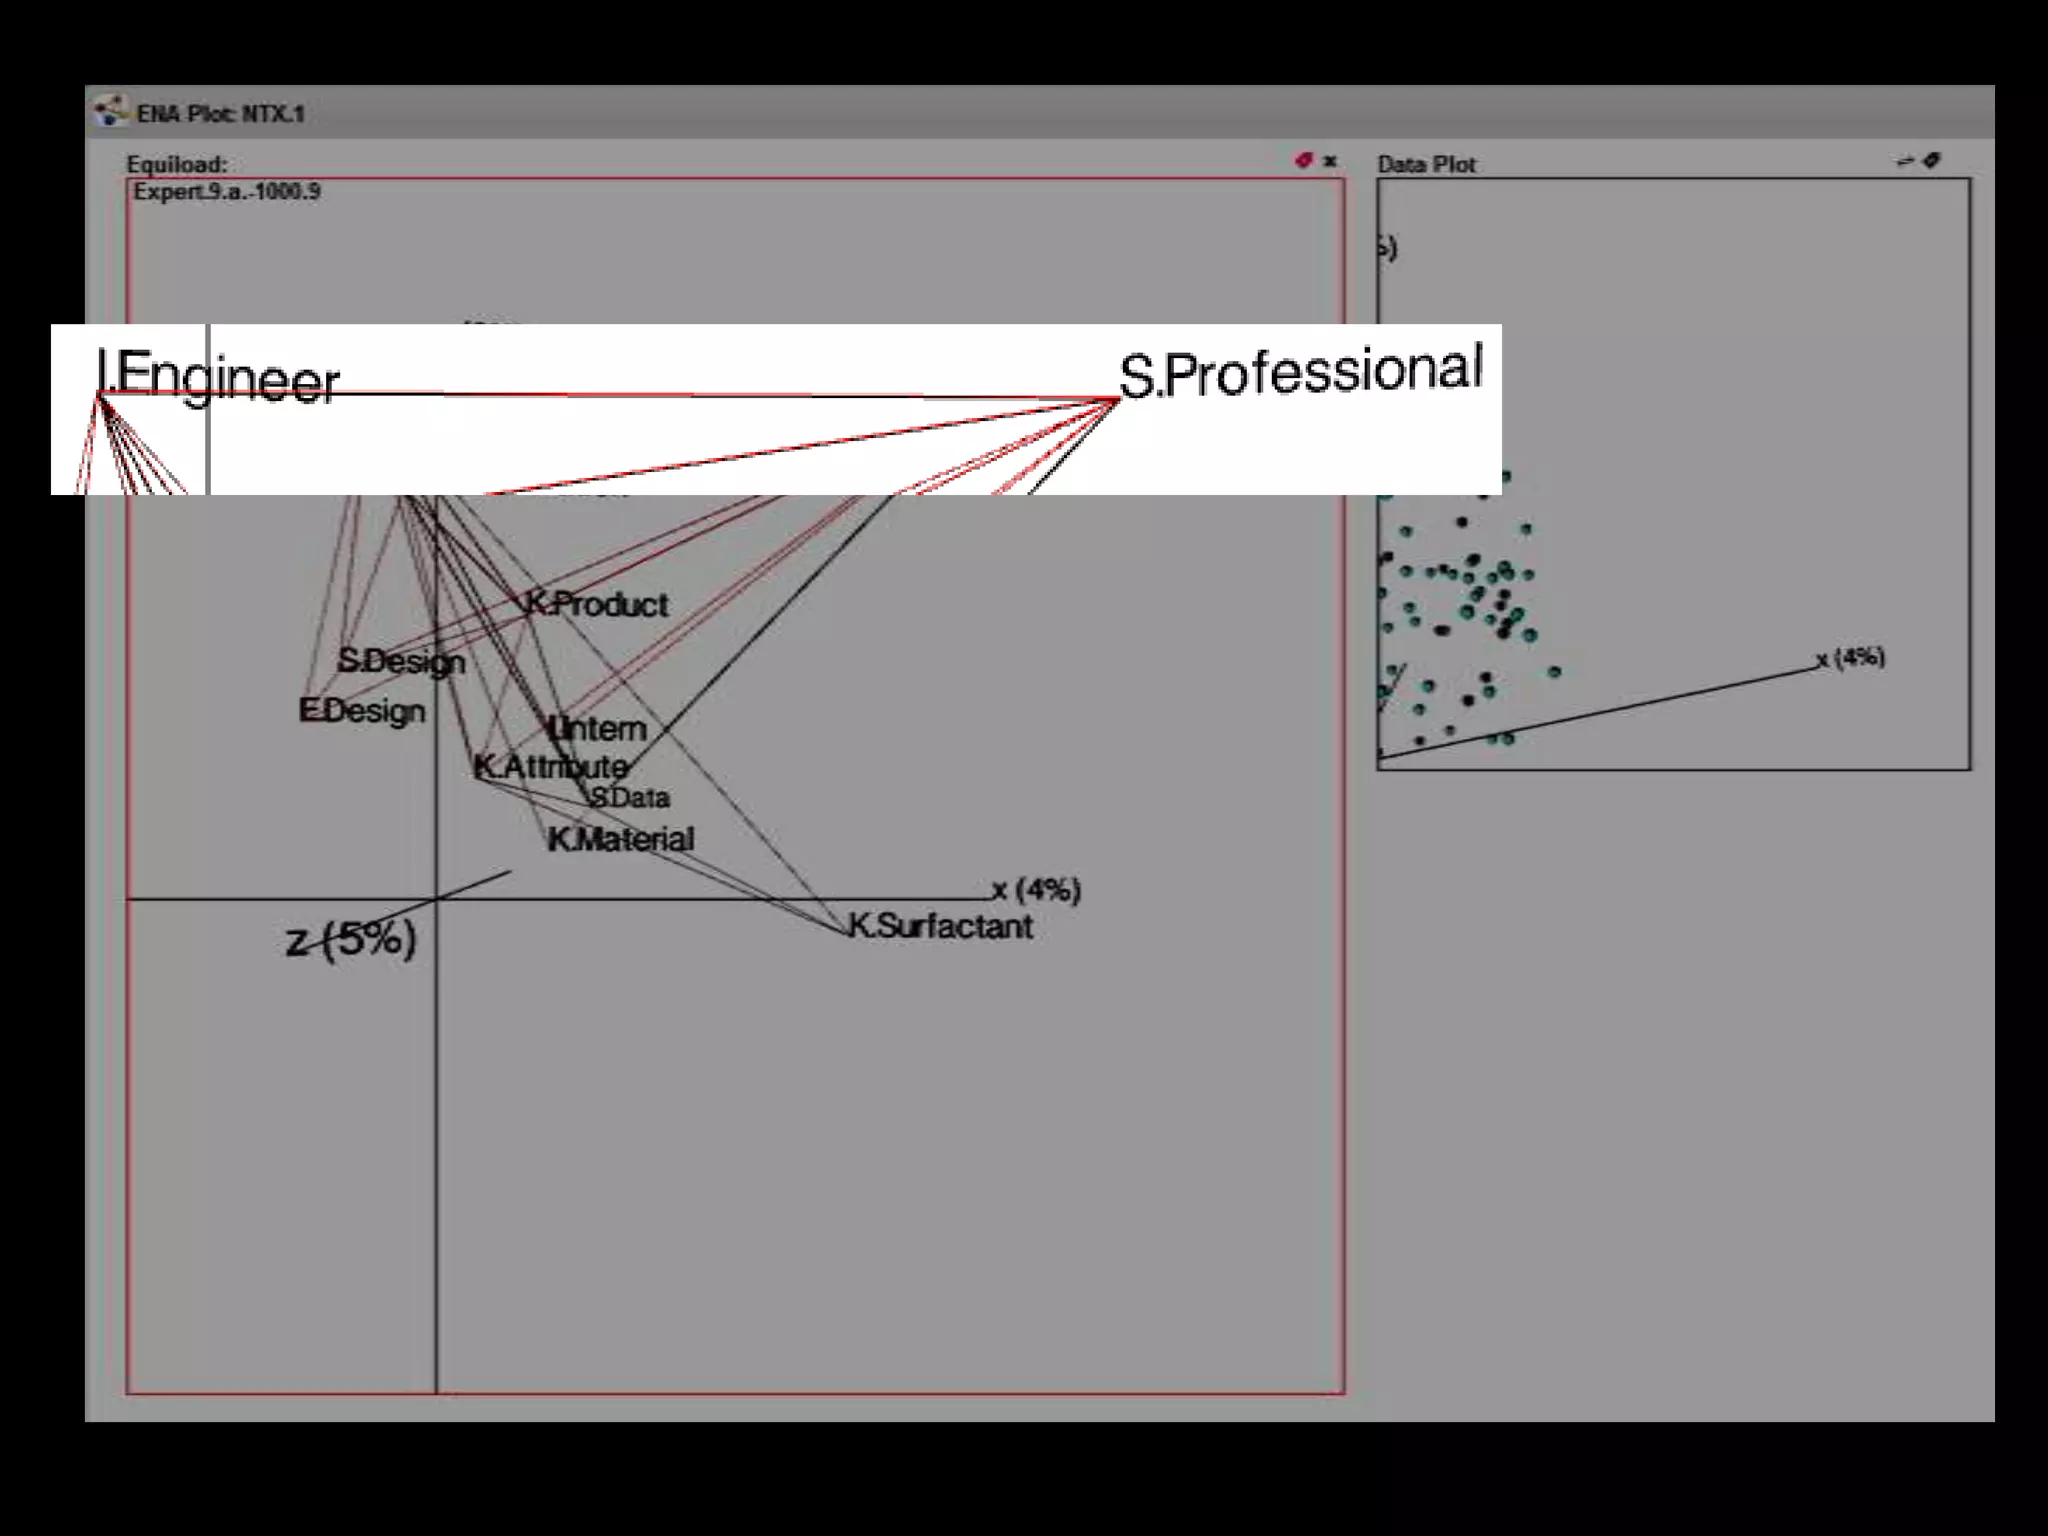Screen dimensions: 2048x1536
Task: Select the E.Design node label
Action: click(362, 711)
